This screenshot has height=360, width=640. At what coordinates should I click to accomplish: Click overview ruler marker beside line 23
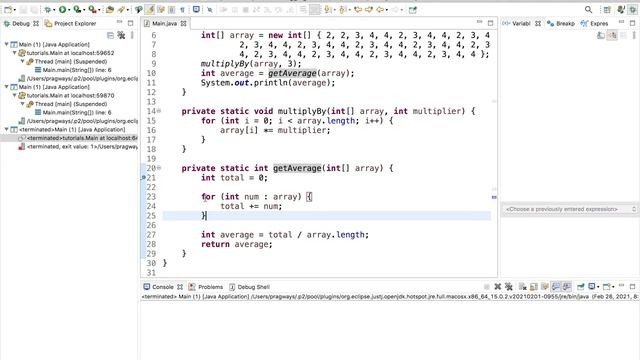pyautogui.click(x=494, y=197)
